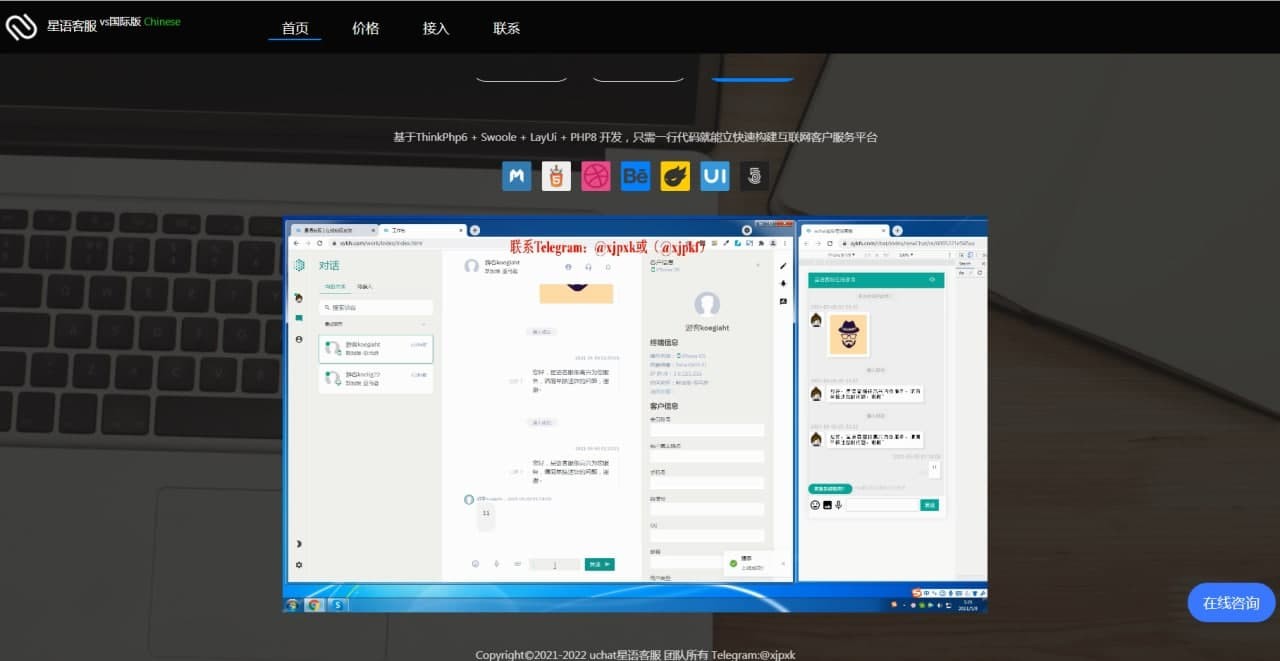Screen dimensions: 1280x661
Task: Click the Telegram contact text in the screenshot
Action: pyautogui.click(x=607, y=247)
